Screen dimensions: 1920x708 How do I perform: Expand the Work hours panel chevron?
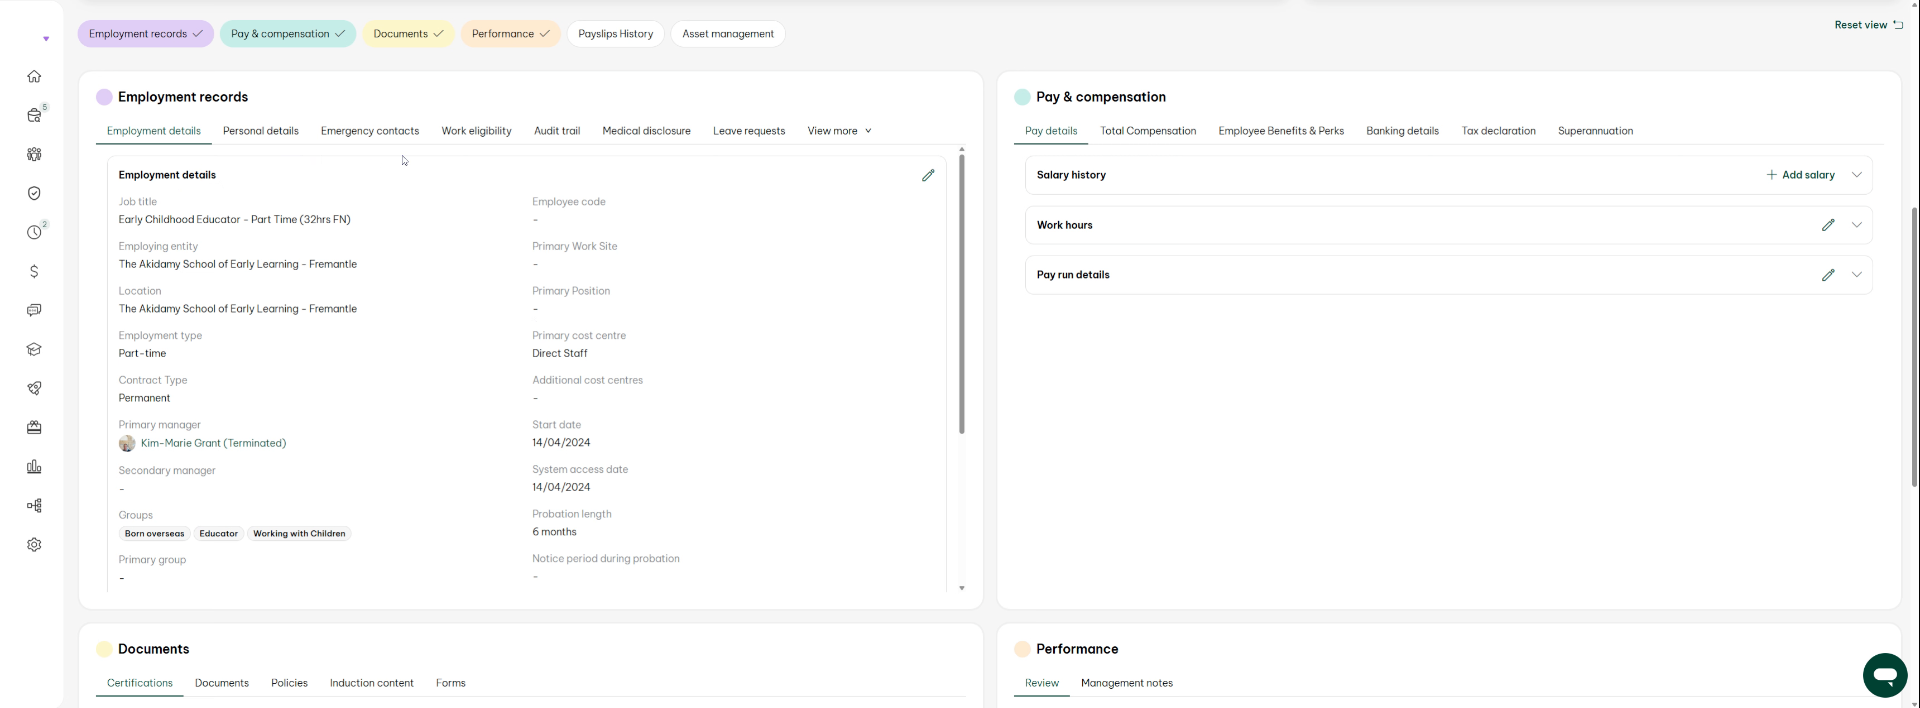click(1857, 225)
